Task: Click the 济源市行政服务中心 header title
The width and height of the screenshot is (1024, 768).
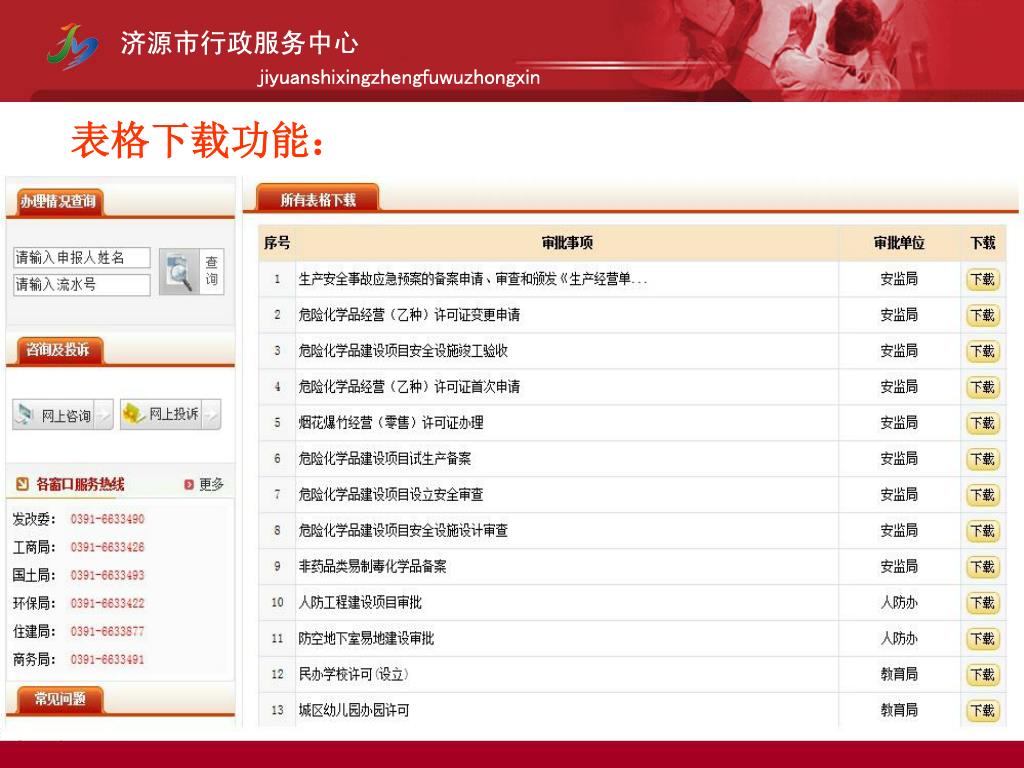Action: (x=240, y=43)
